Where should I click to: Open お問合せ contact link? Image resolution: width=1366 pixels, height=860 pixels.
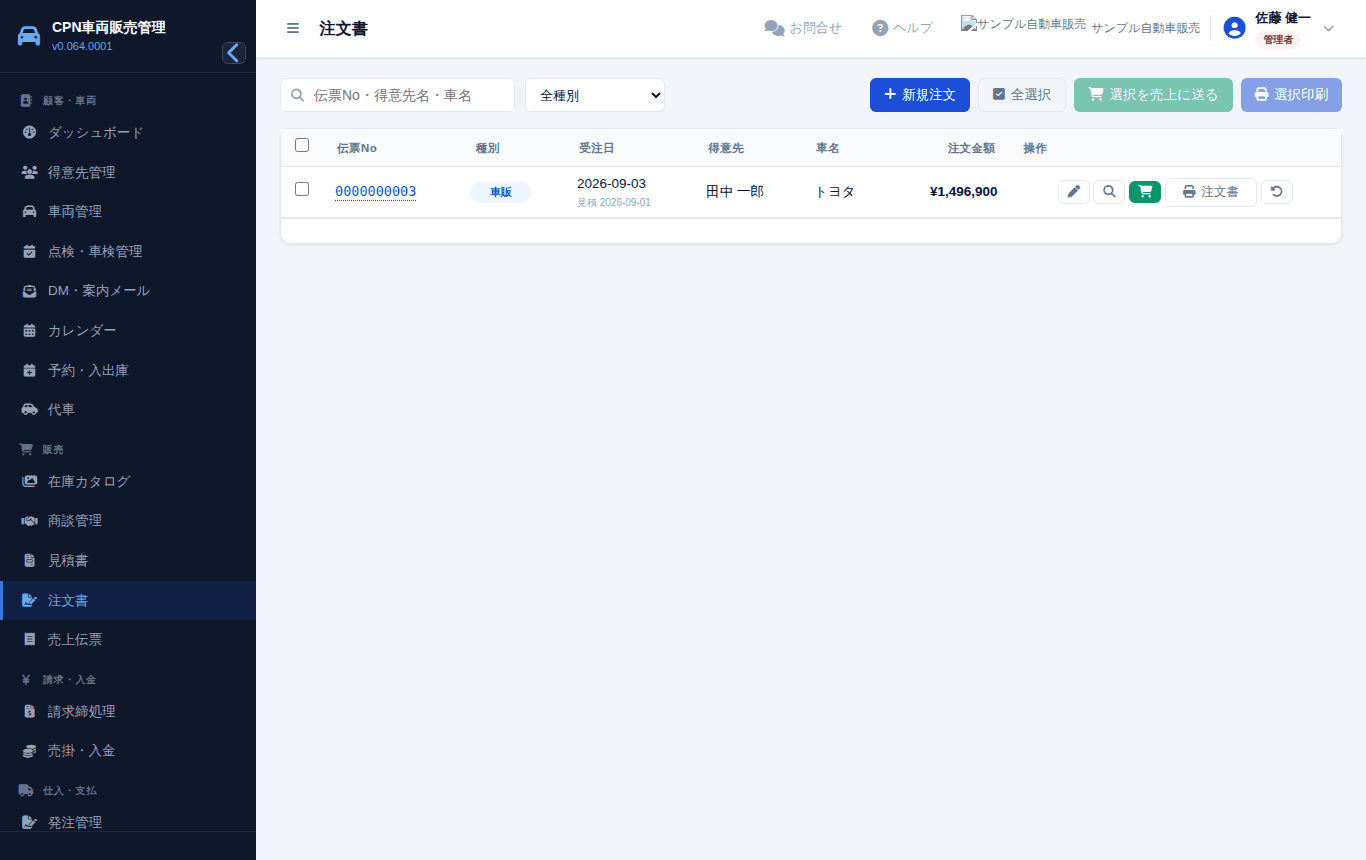click(x=803, y=28)
